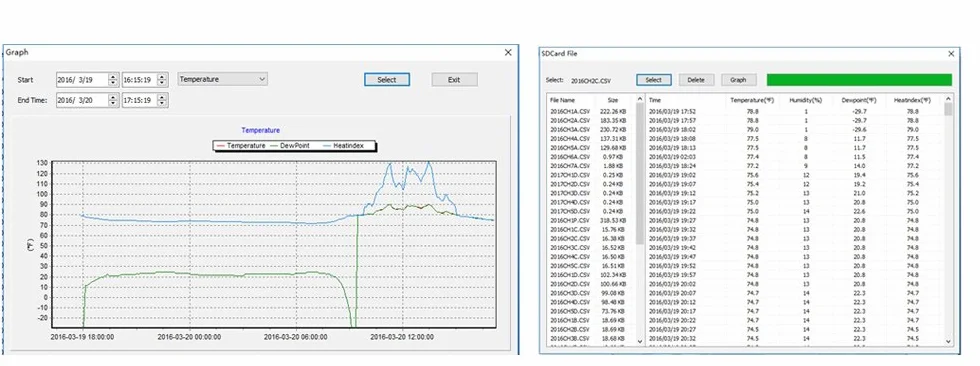Screen dimensions: 980x366
Task: Close the SDCard File window
Action: coord(952,54)
